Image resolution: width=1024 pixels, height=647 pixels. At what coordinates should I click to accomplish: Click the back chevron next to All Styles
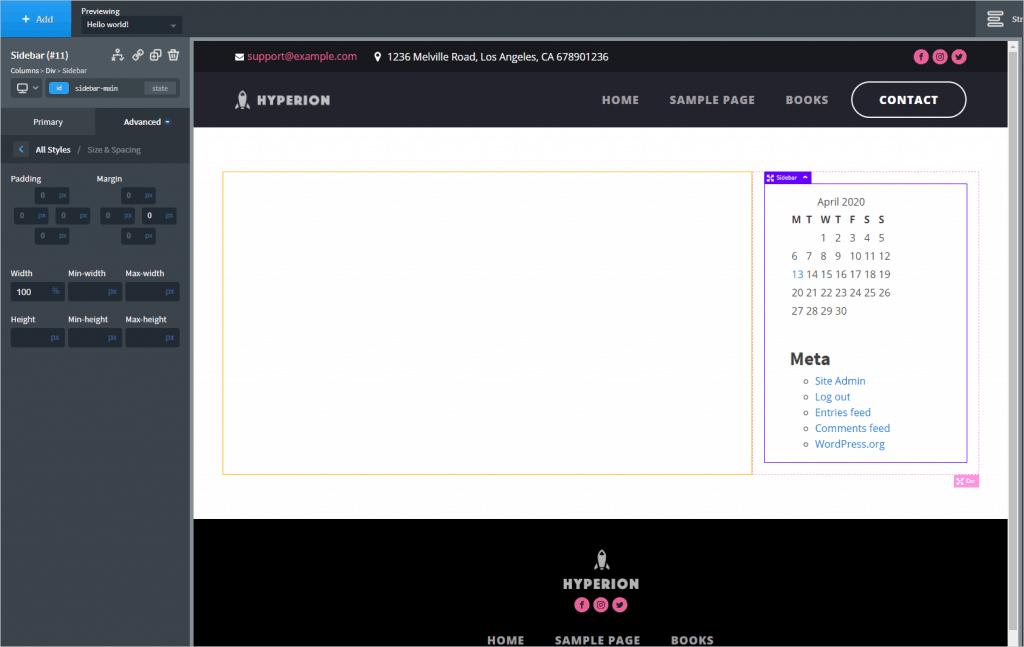click(x=21, y=150)
